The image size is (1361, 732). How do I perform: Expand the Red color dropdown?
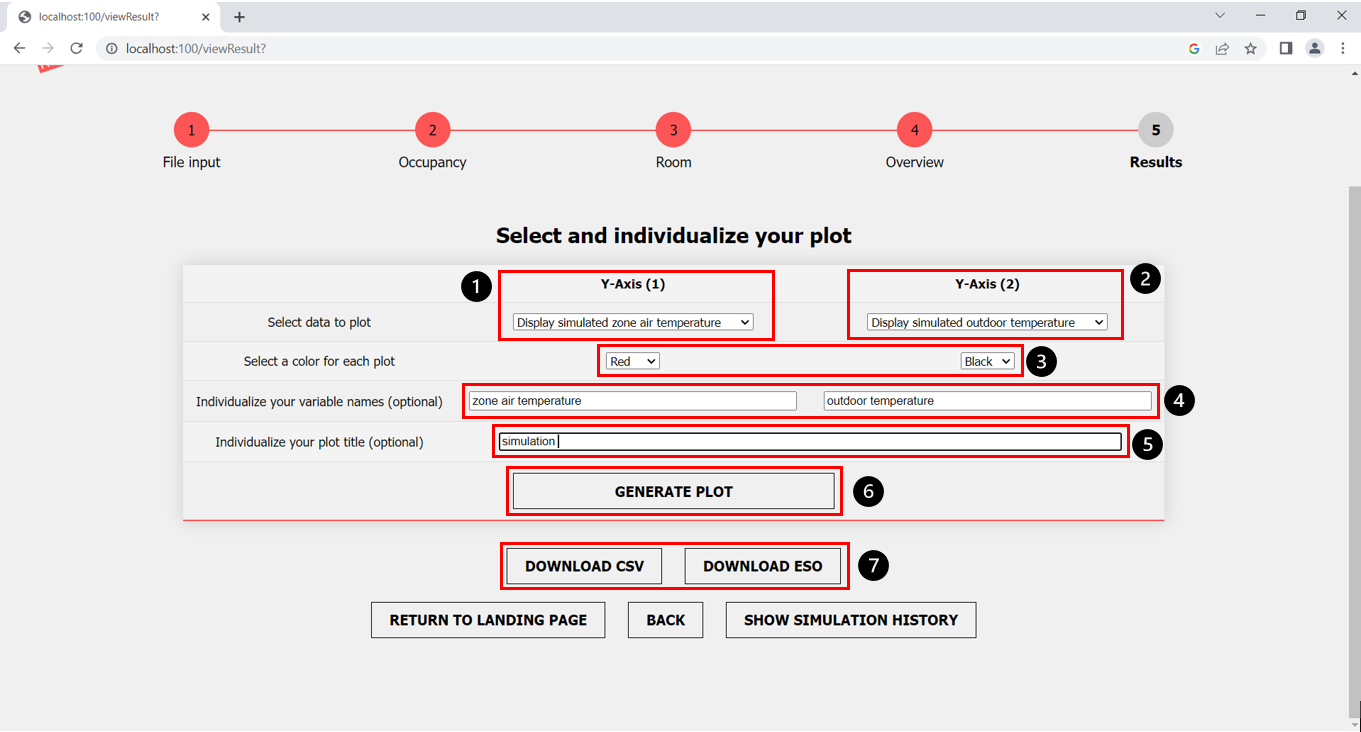(632, 361)
